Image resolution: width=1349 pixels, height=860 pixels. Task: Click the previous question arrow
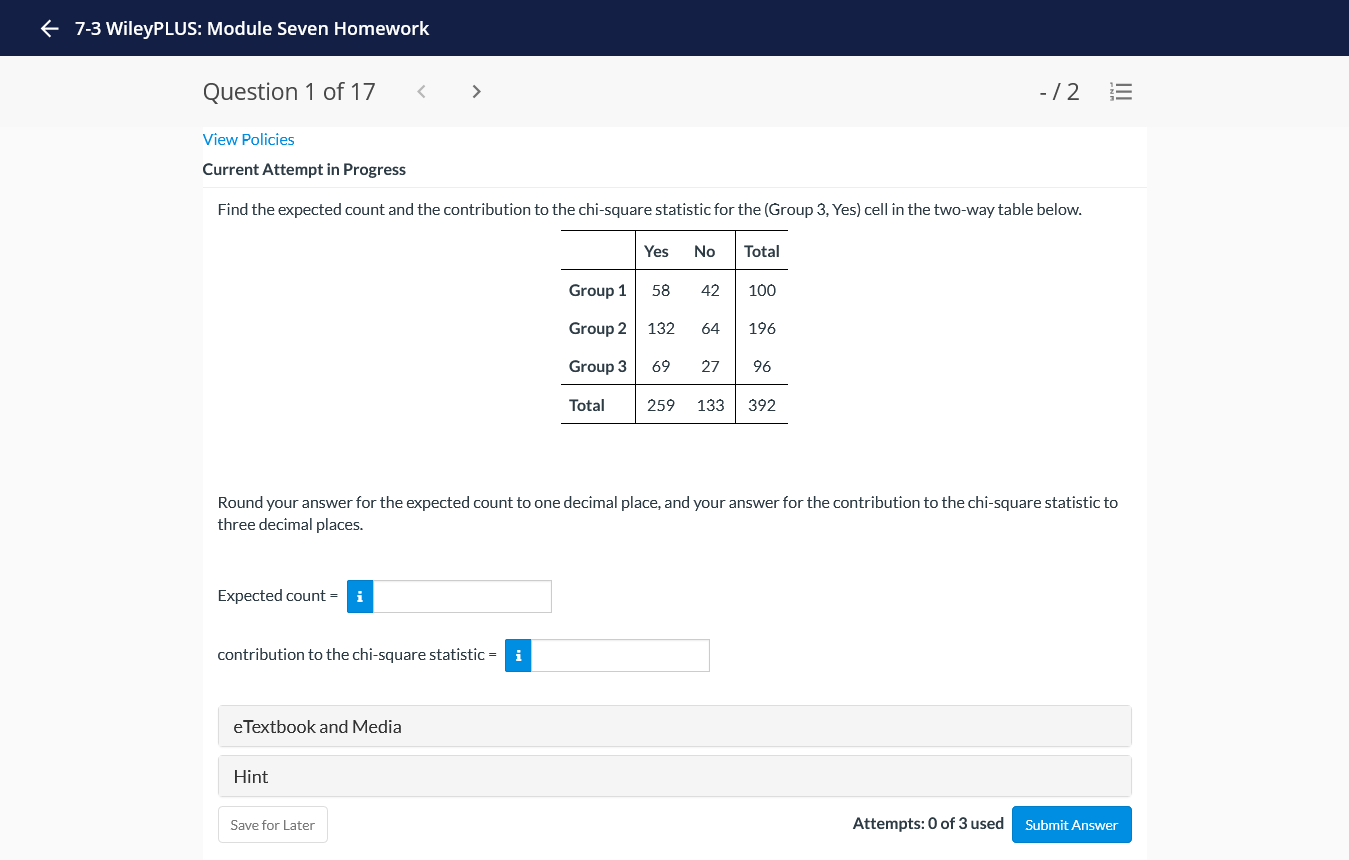[x=421, y=91]
